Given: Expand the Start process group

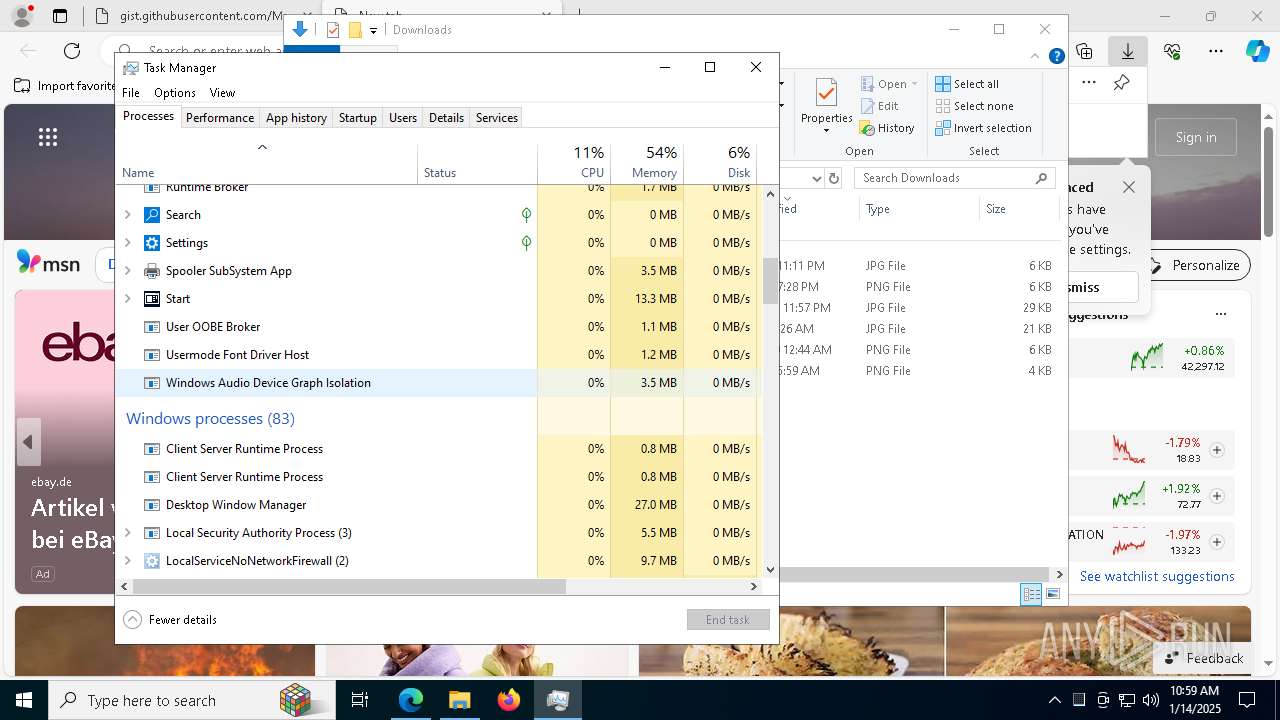Looking at the screenshot, I should point(127,299).
